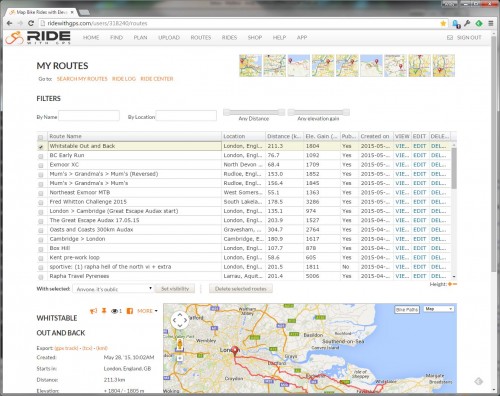
Task: Click VIEW for BC Early Run row
Action: (402, 155)
